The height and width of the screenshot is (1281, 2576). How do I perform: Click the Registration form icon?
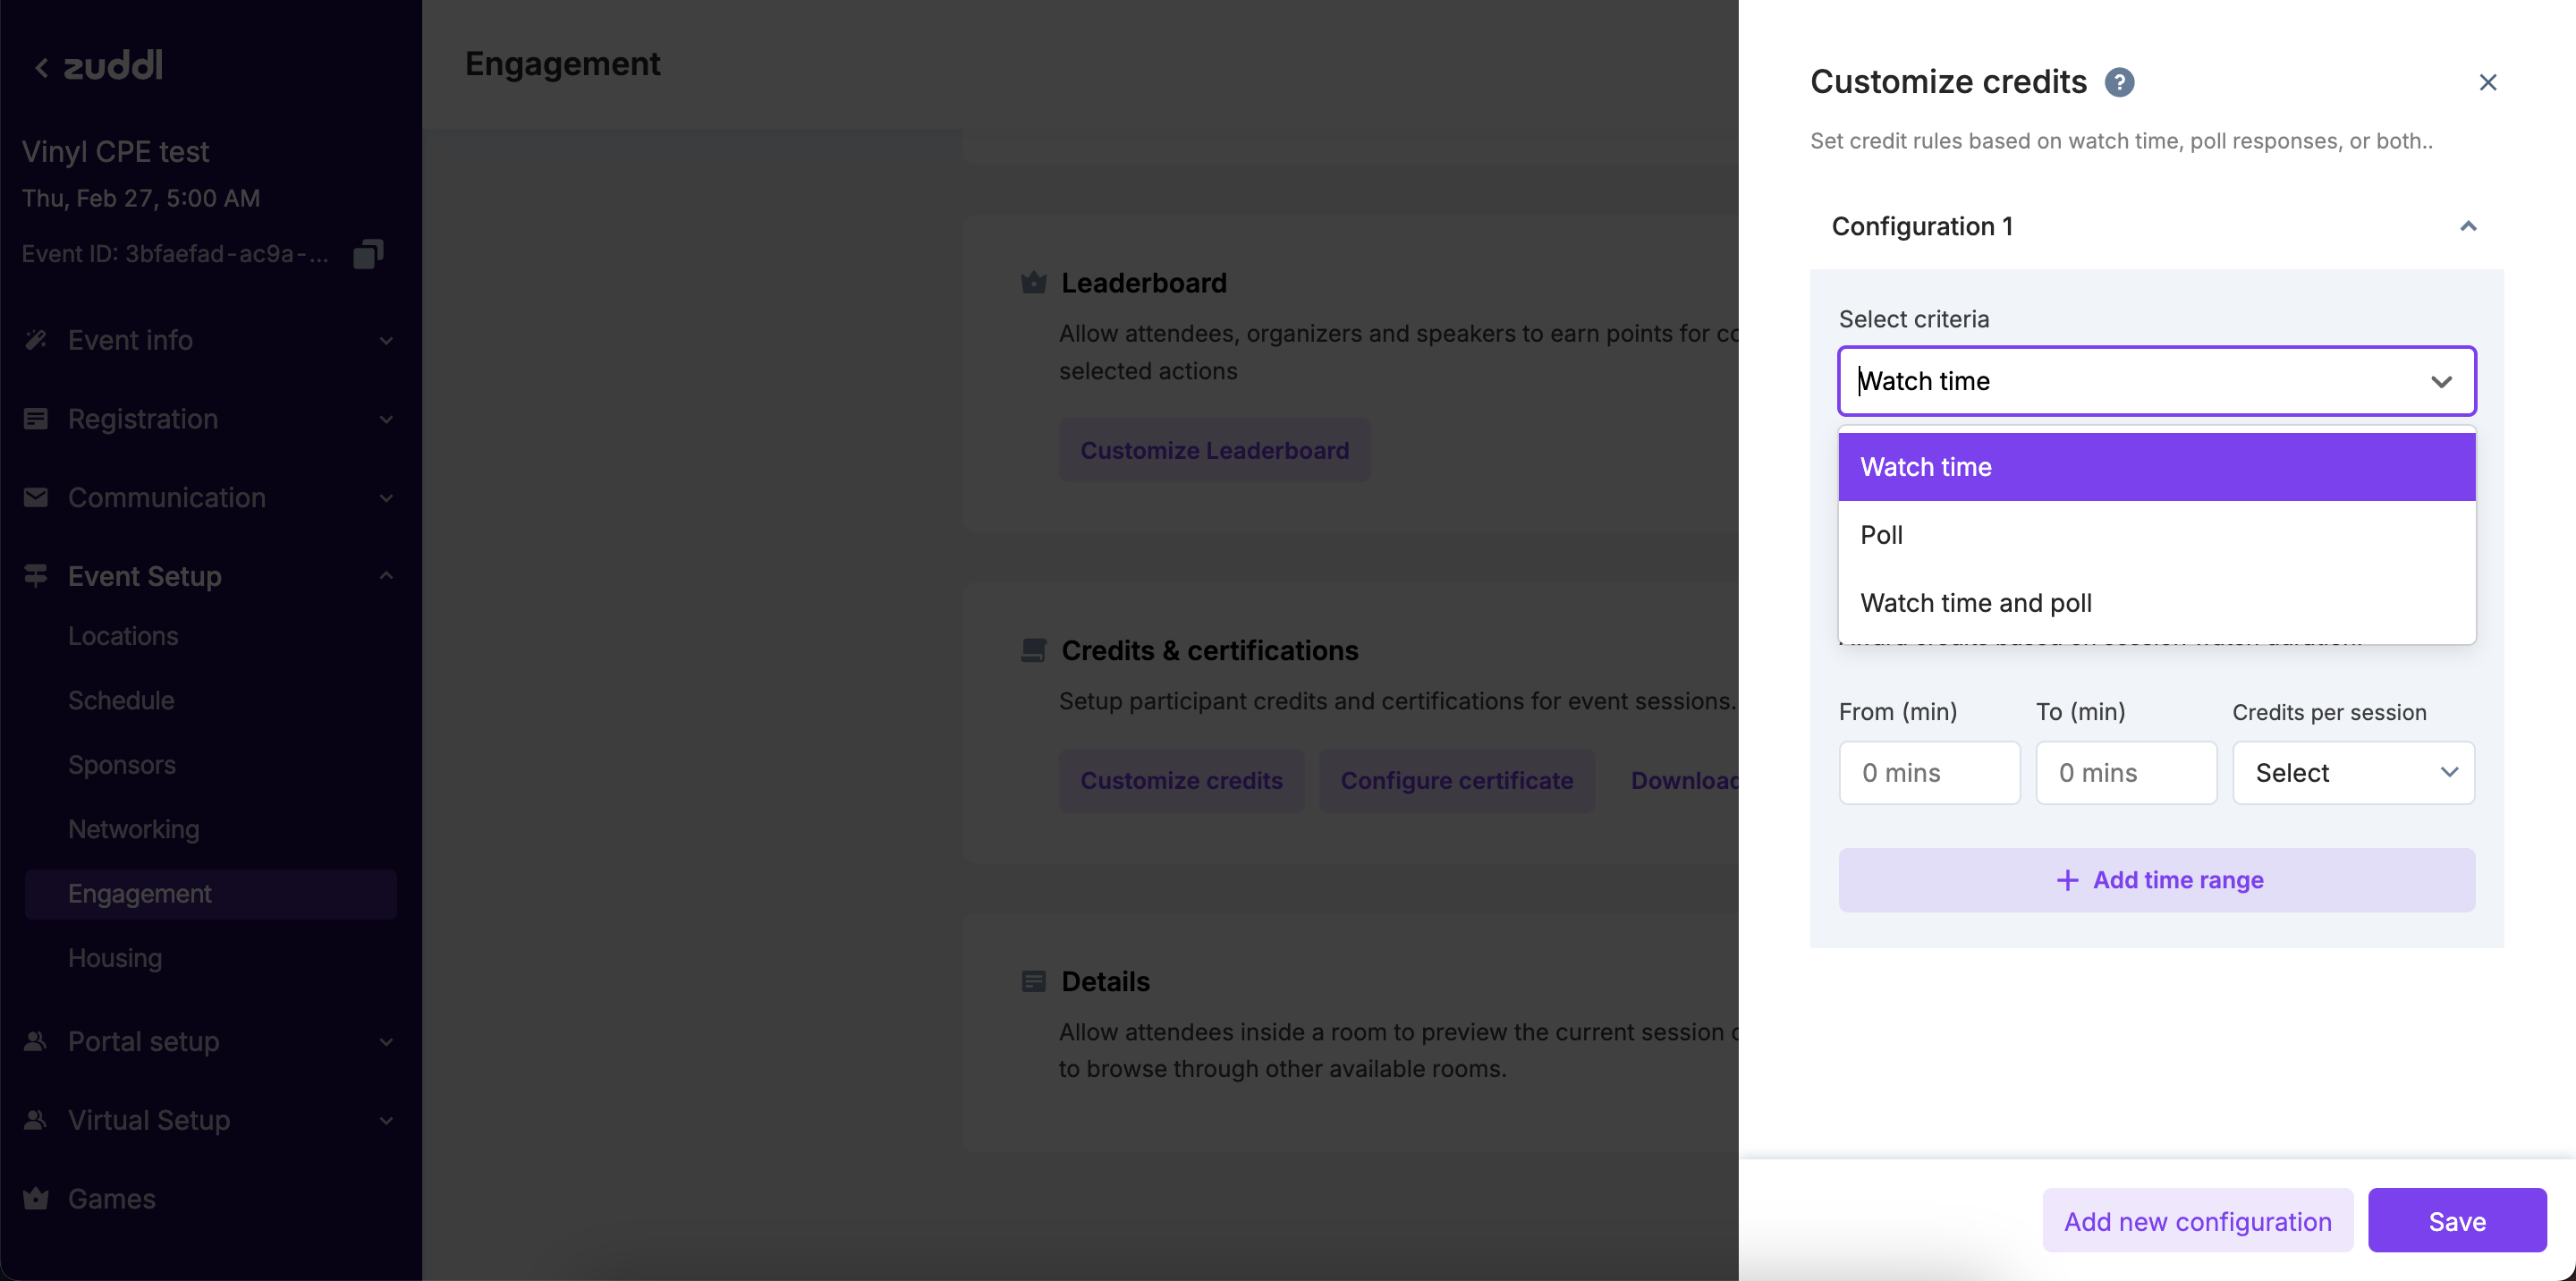pyautogui.click(x=36, y=419)
